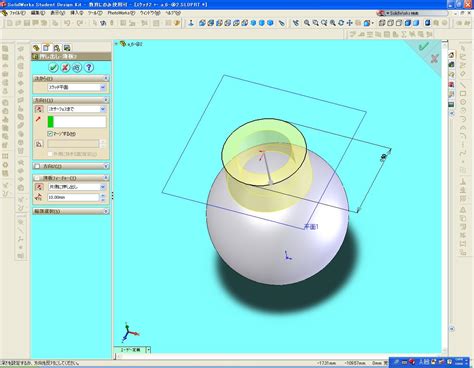
Task: Click the home icon in the task pane
Action: pos(451,55)
